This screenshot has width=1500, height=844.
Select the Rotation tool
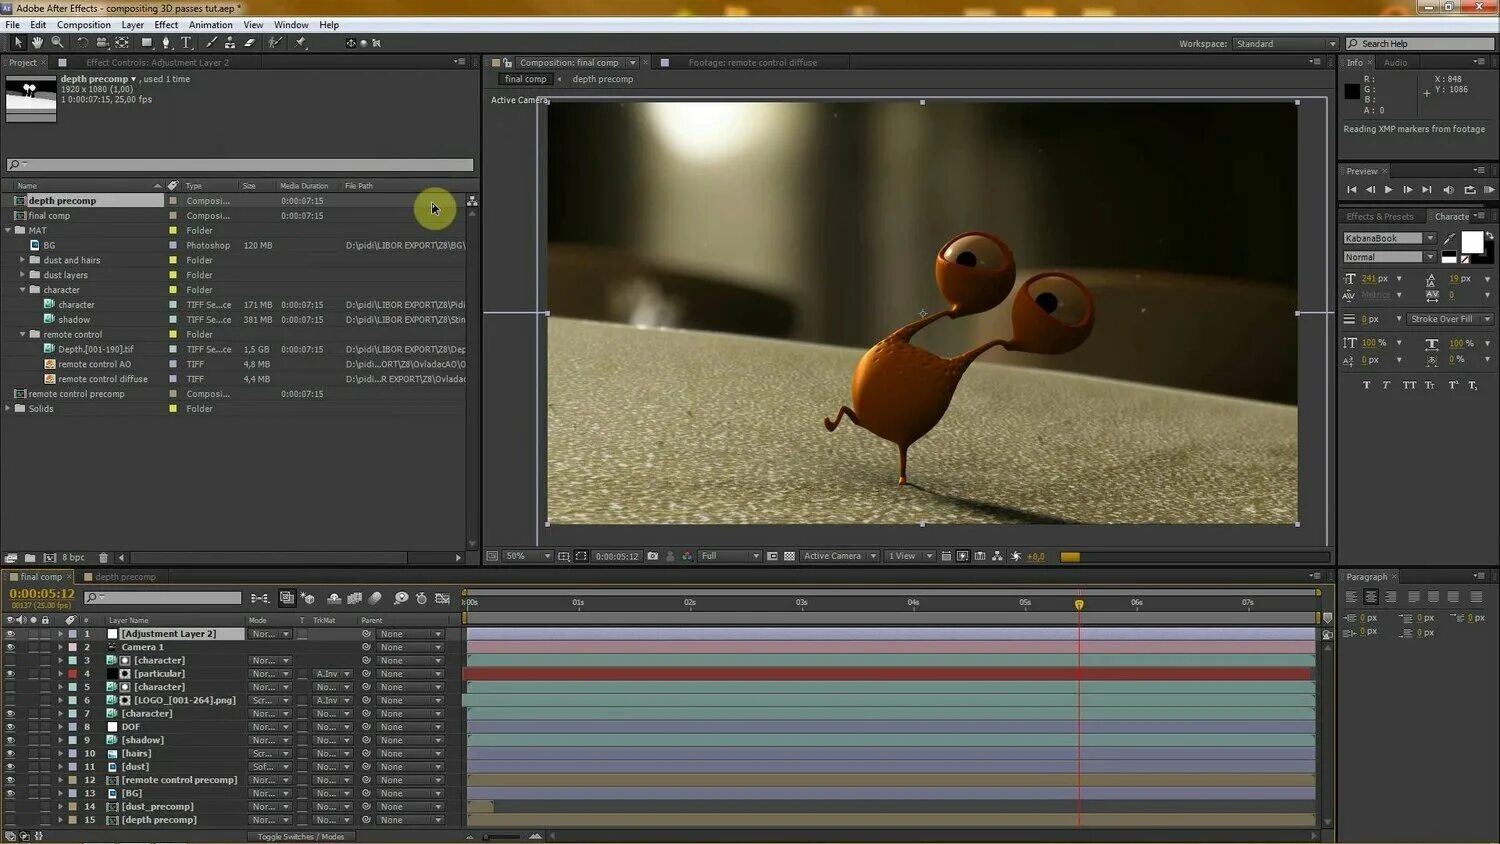tap(83, 43)
